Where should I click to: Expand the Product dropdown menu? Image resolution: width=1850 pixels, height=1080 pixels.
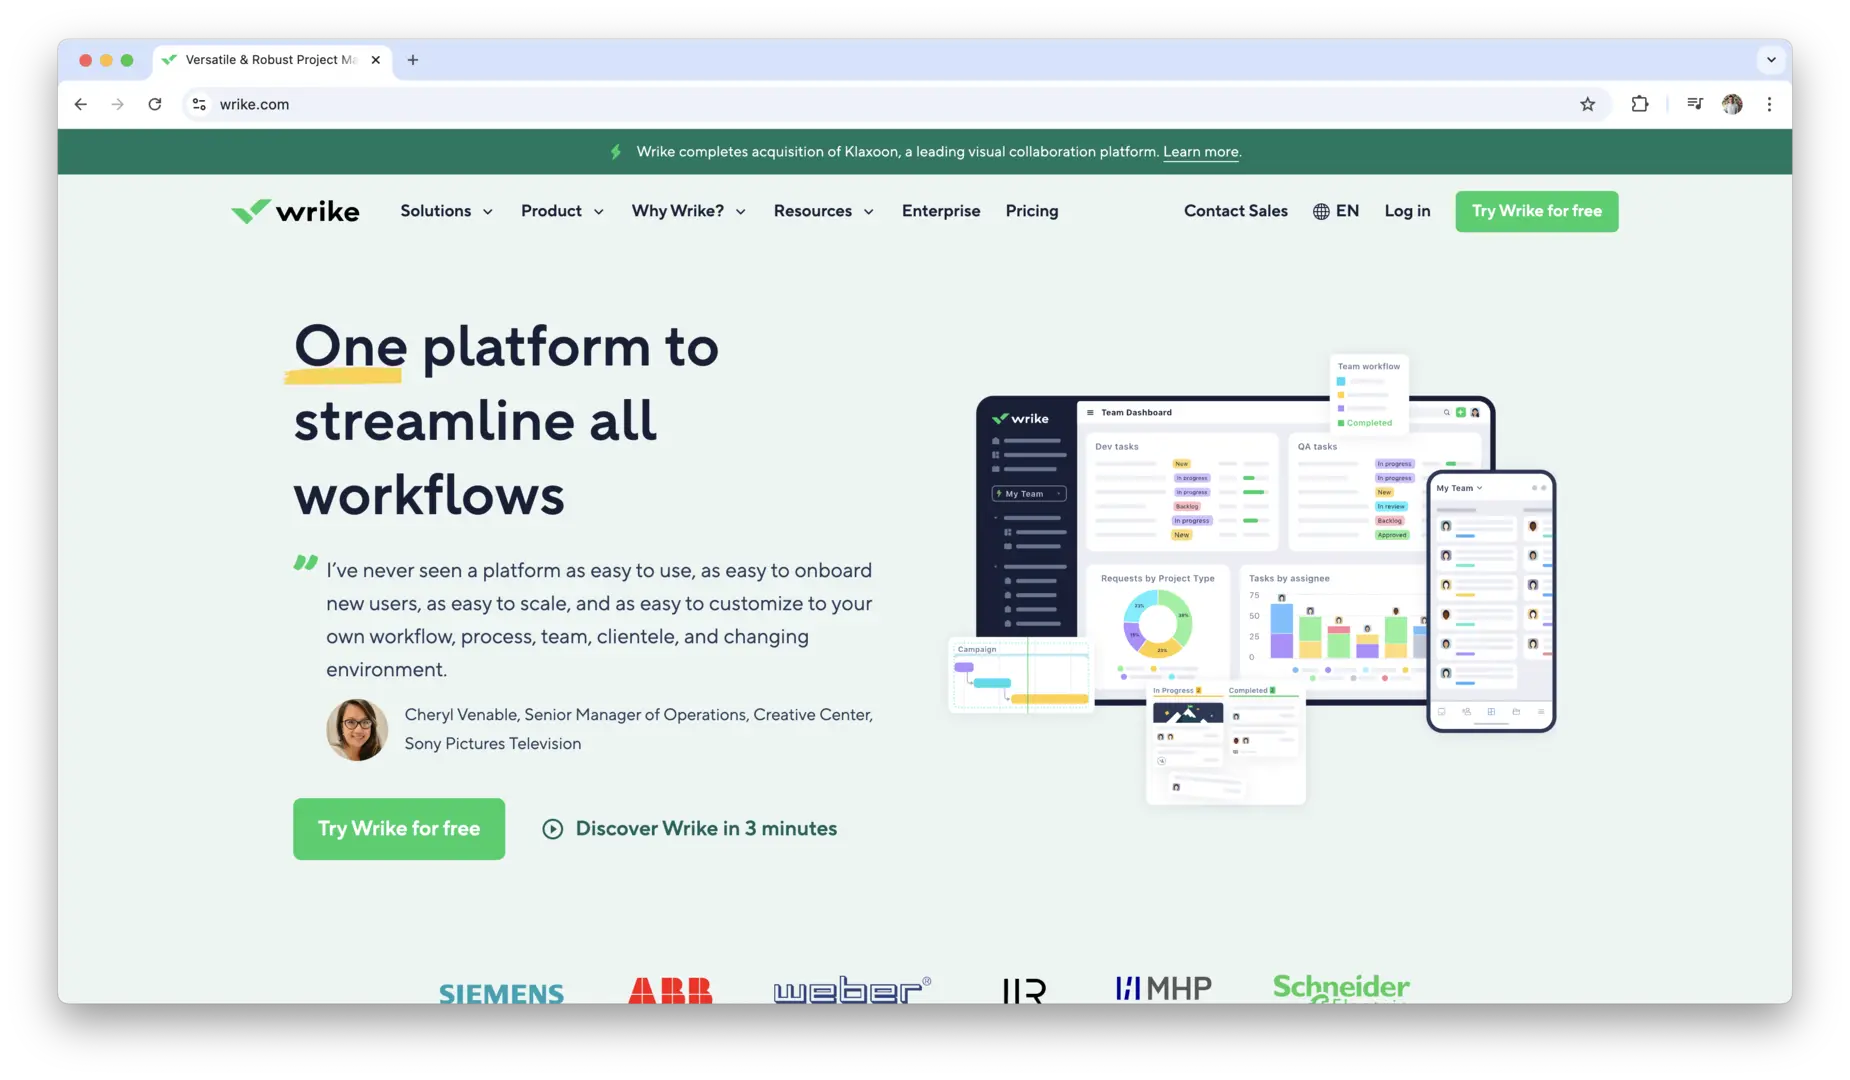click(561, 211)
